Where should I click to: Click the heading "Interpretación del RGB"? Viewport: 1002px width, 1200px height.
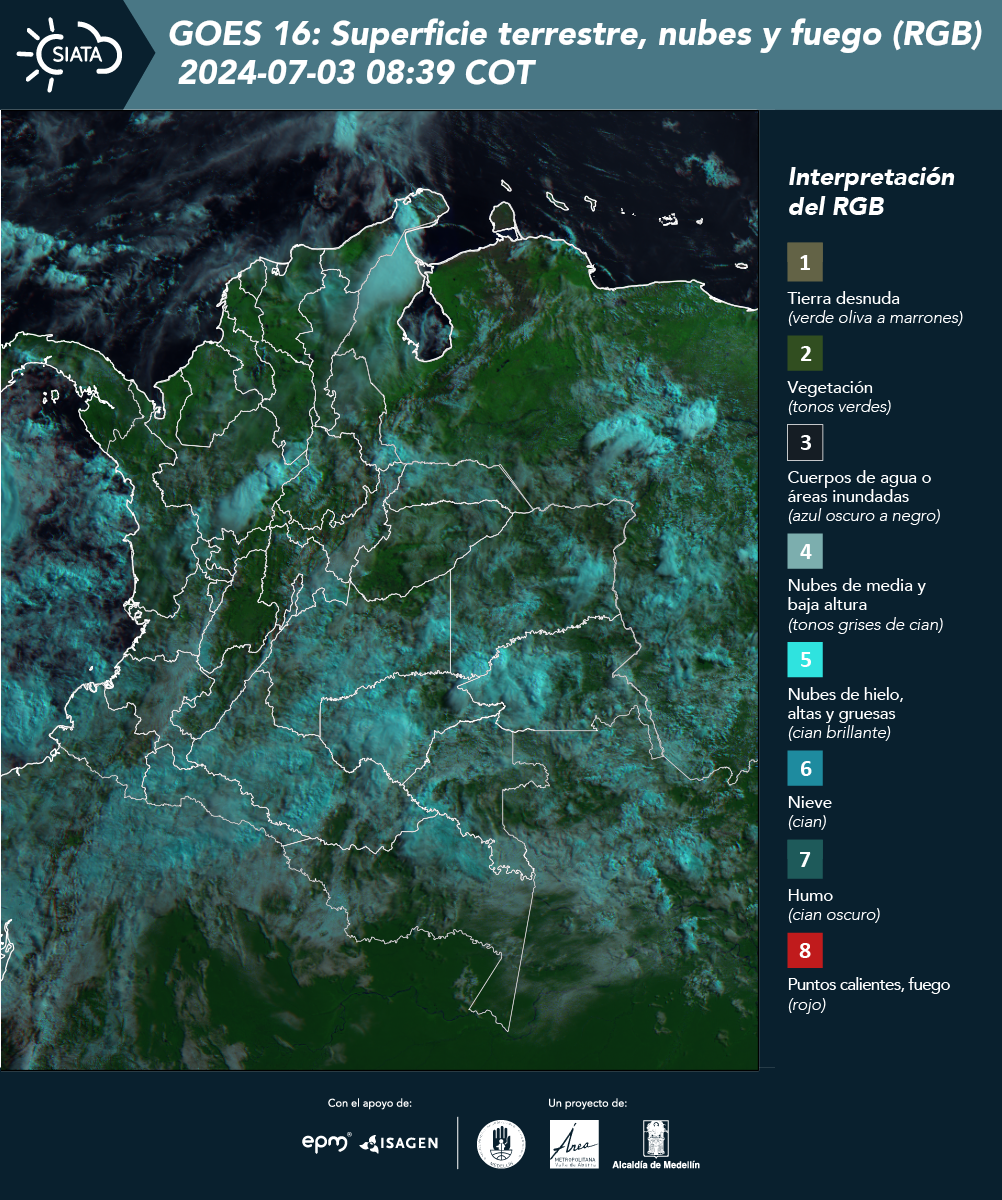[871, 191]
